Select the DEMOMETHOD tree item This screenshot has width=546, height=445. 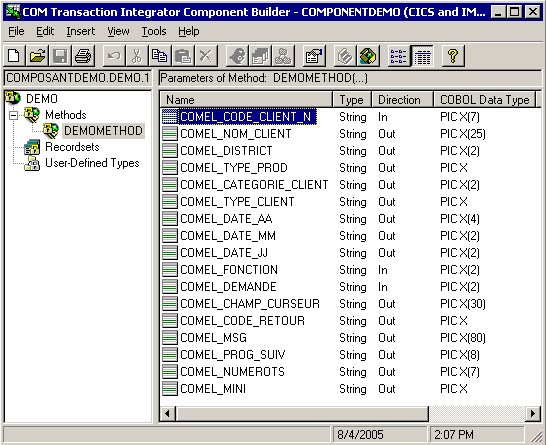pyautogui.click(x=103, y=131)
